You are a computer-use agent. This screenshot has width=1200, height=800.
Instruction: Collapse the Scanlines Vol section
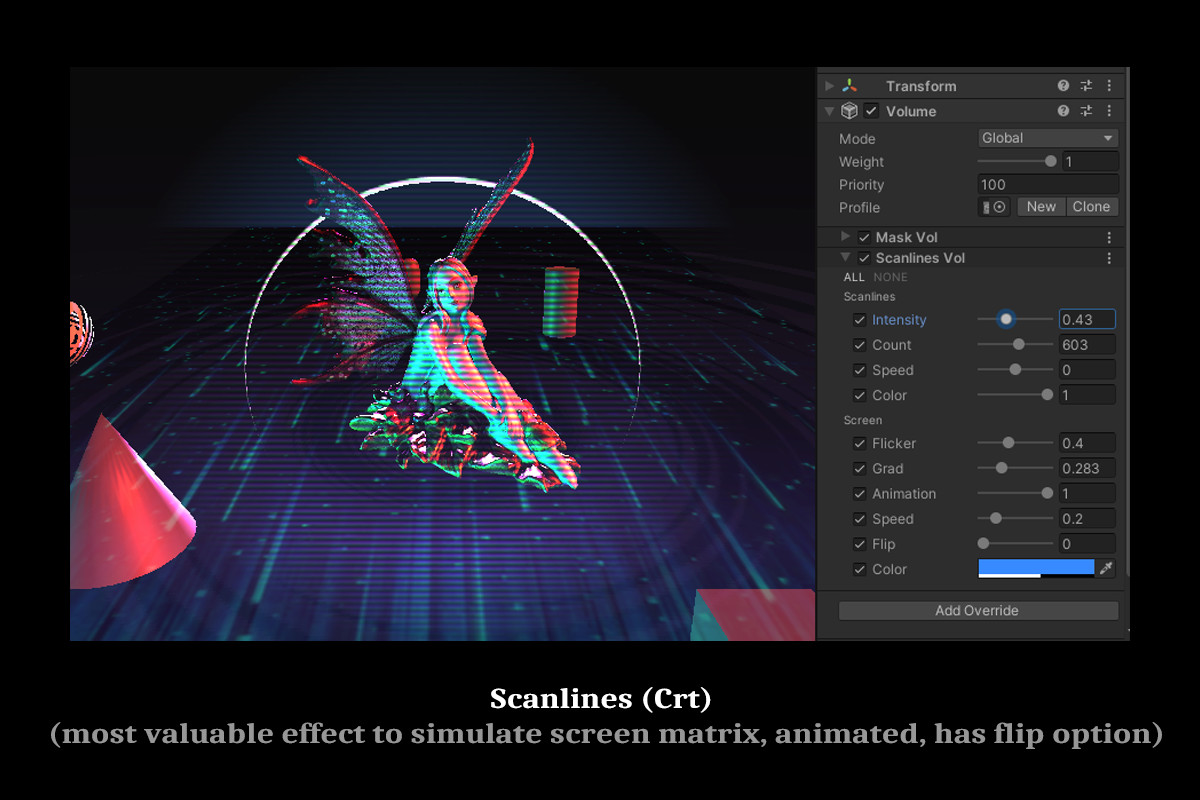pos(845,257)
